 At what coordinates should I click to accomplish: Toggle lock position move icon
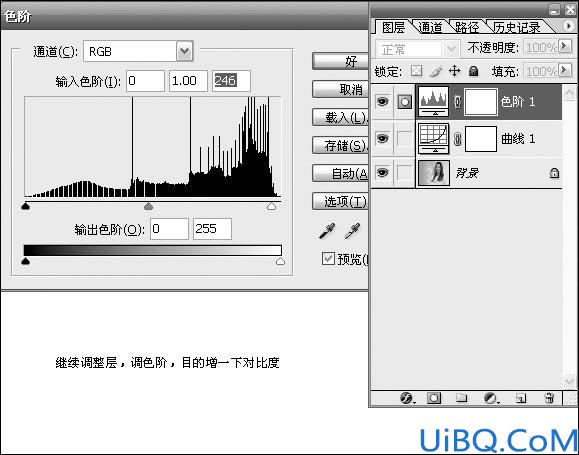(x=454, y=71)
